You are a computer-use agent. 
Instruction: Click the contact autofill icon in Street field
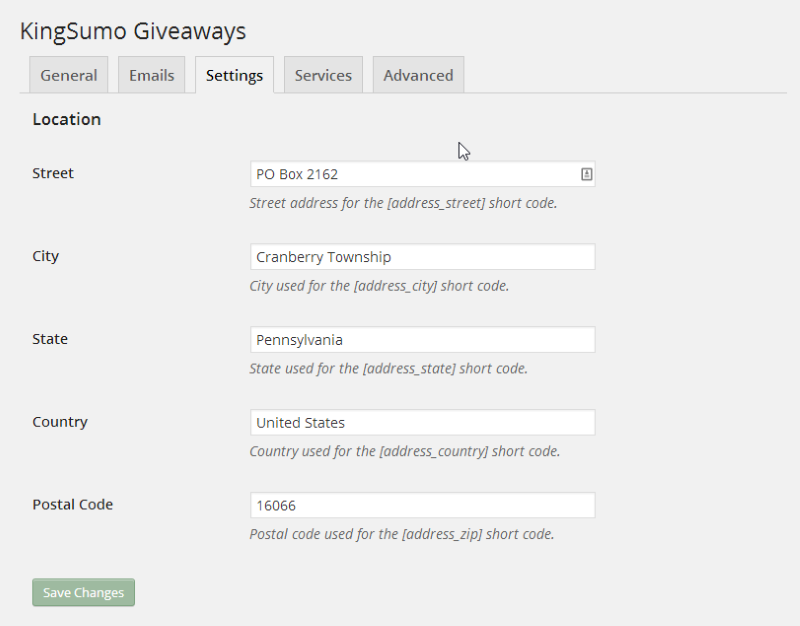(x=586, y=174)
